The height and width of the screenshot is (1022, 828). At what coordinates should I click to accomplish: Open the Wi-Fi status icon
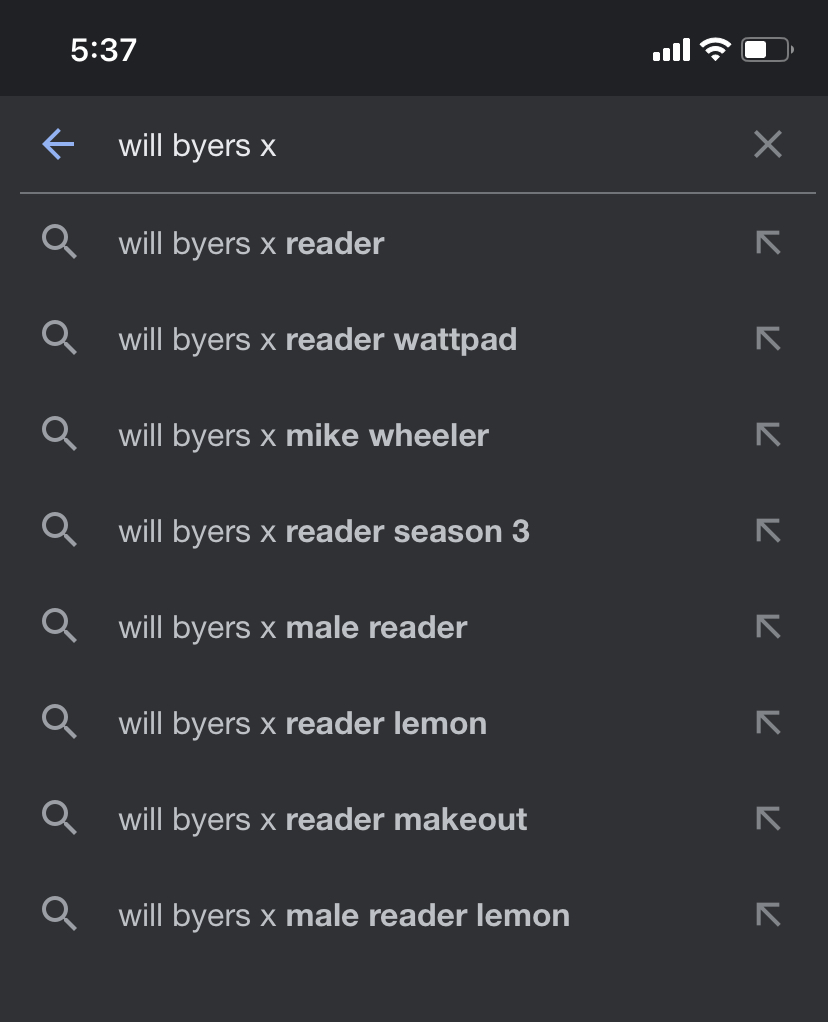click(x=715, y=49)
